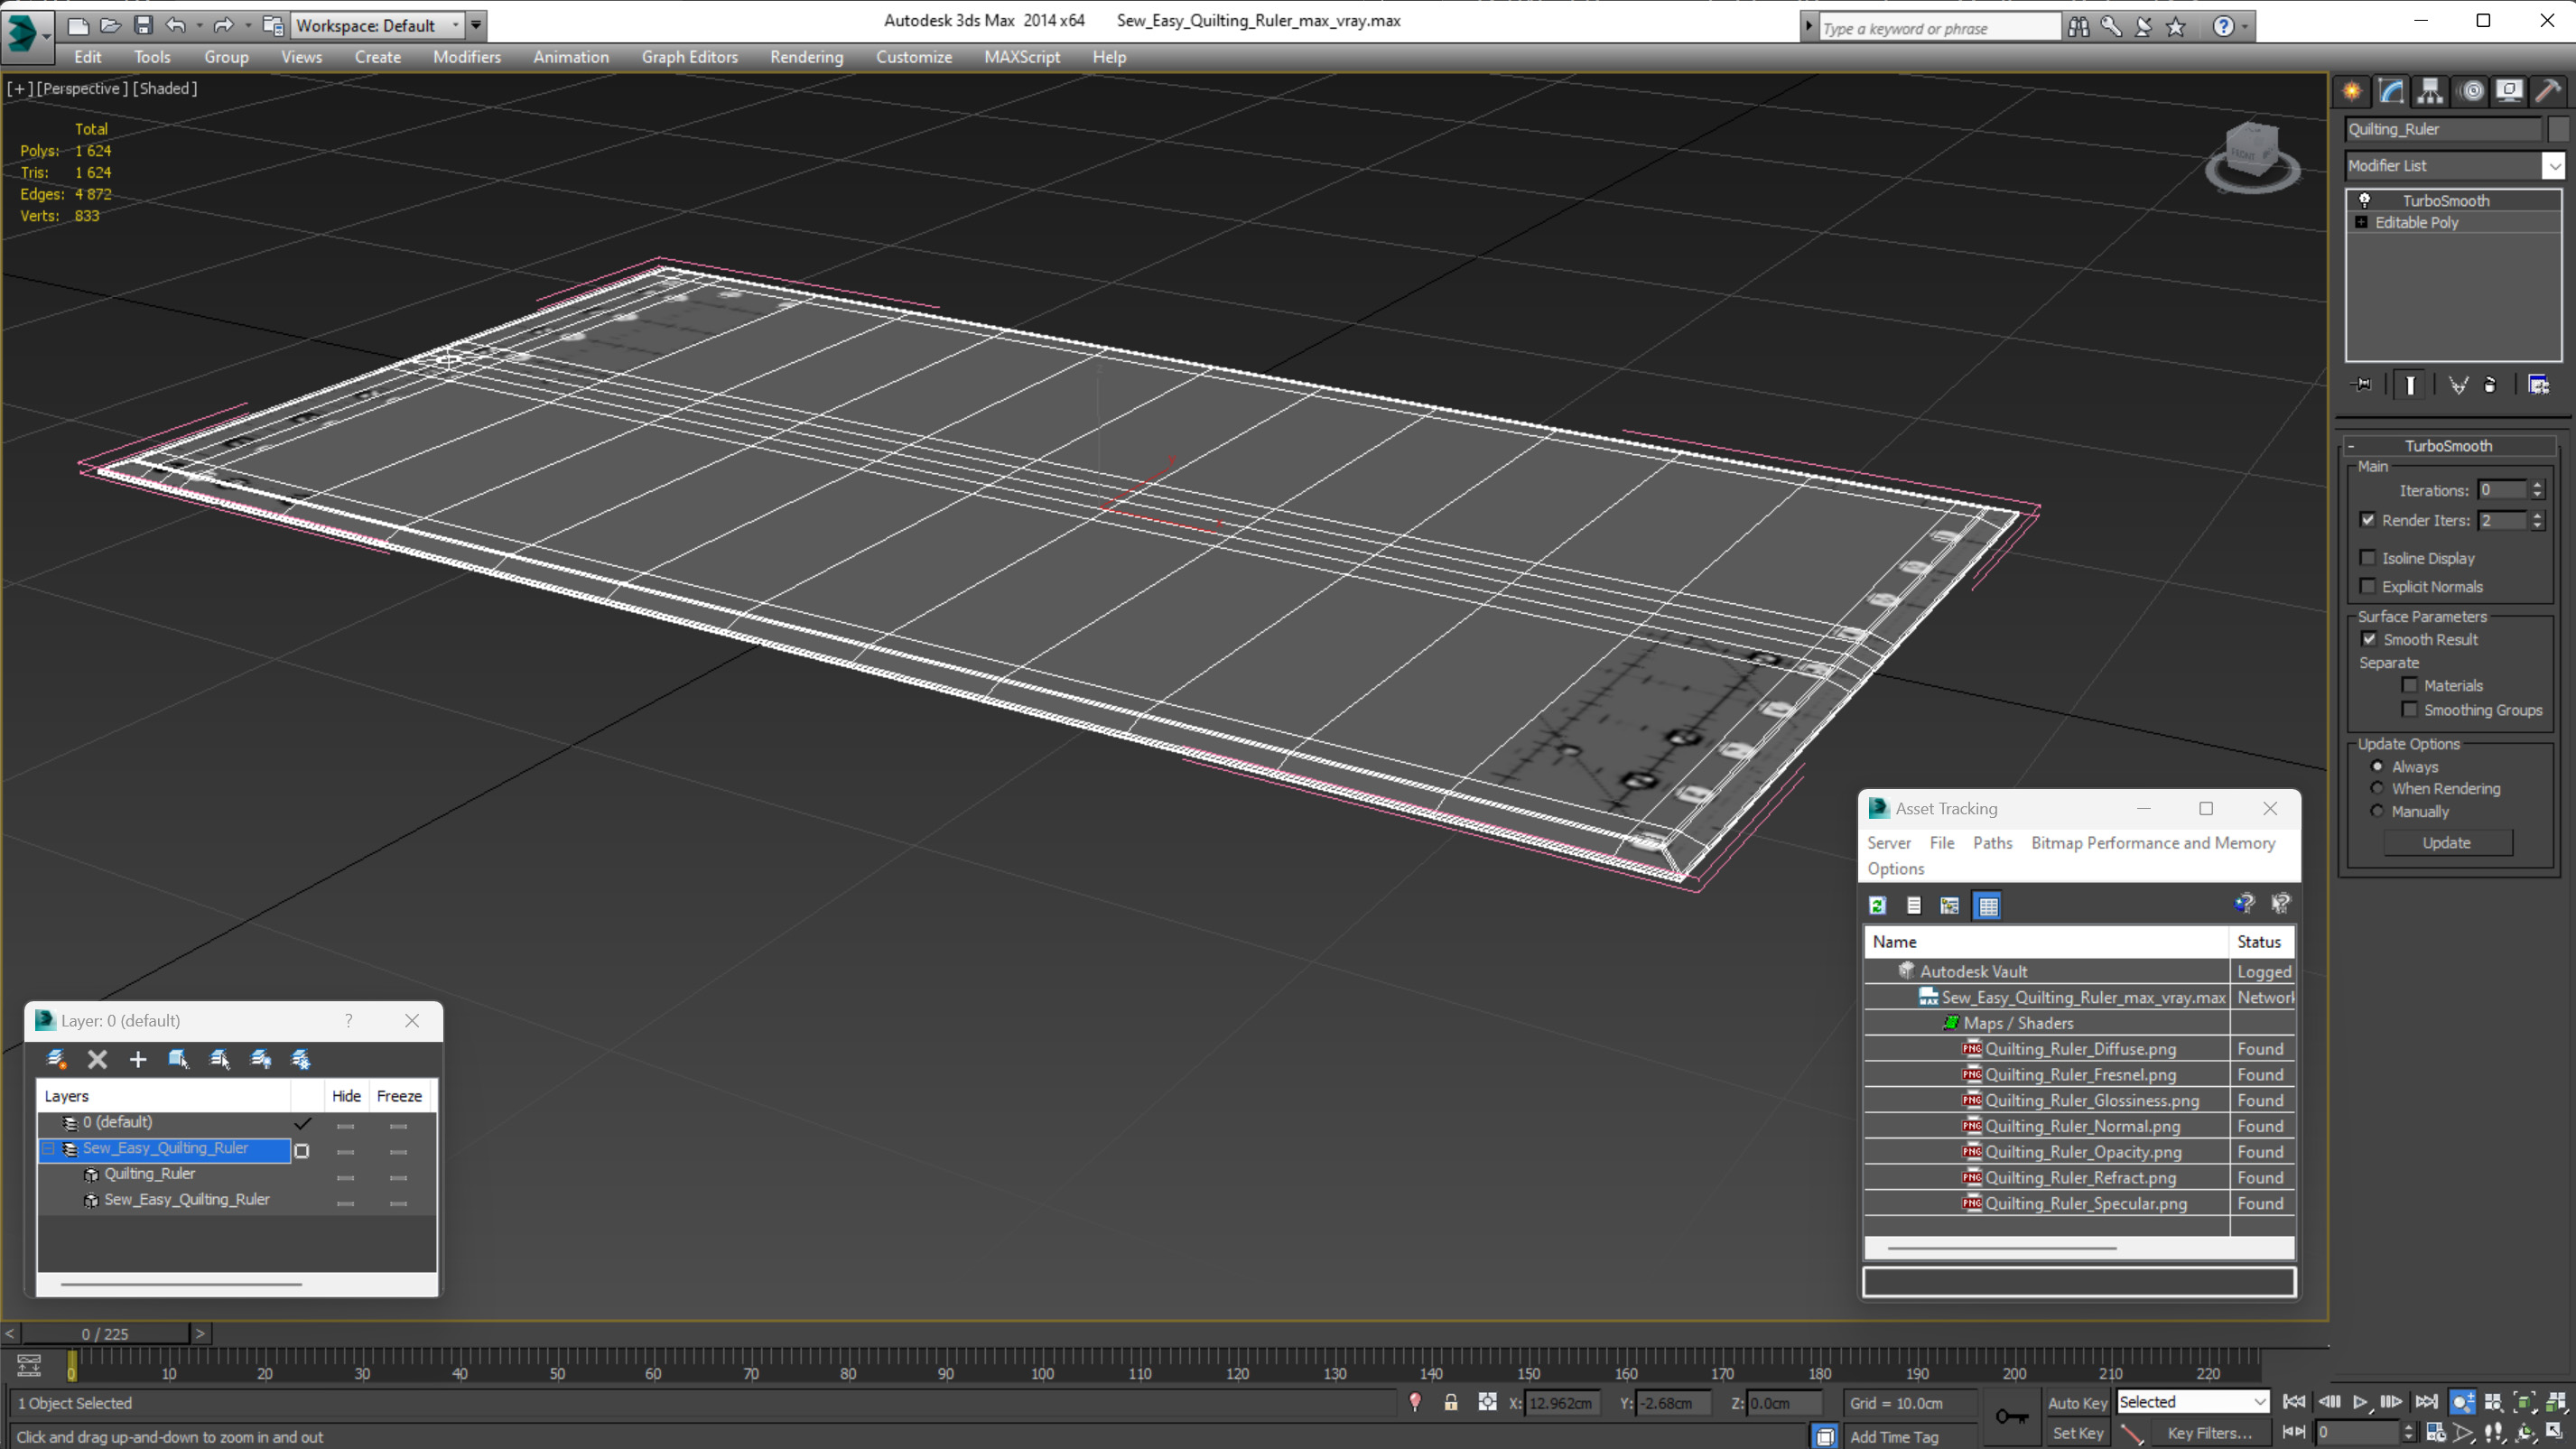2576x1449 pixels.
Task: Click Table View icon in Asset Tracking
Action: (x=1988, y=905)
